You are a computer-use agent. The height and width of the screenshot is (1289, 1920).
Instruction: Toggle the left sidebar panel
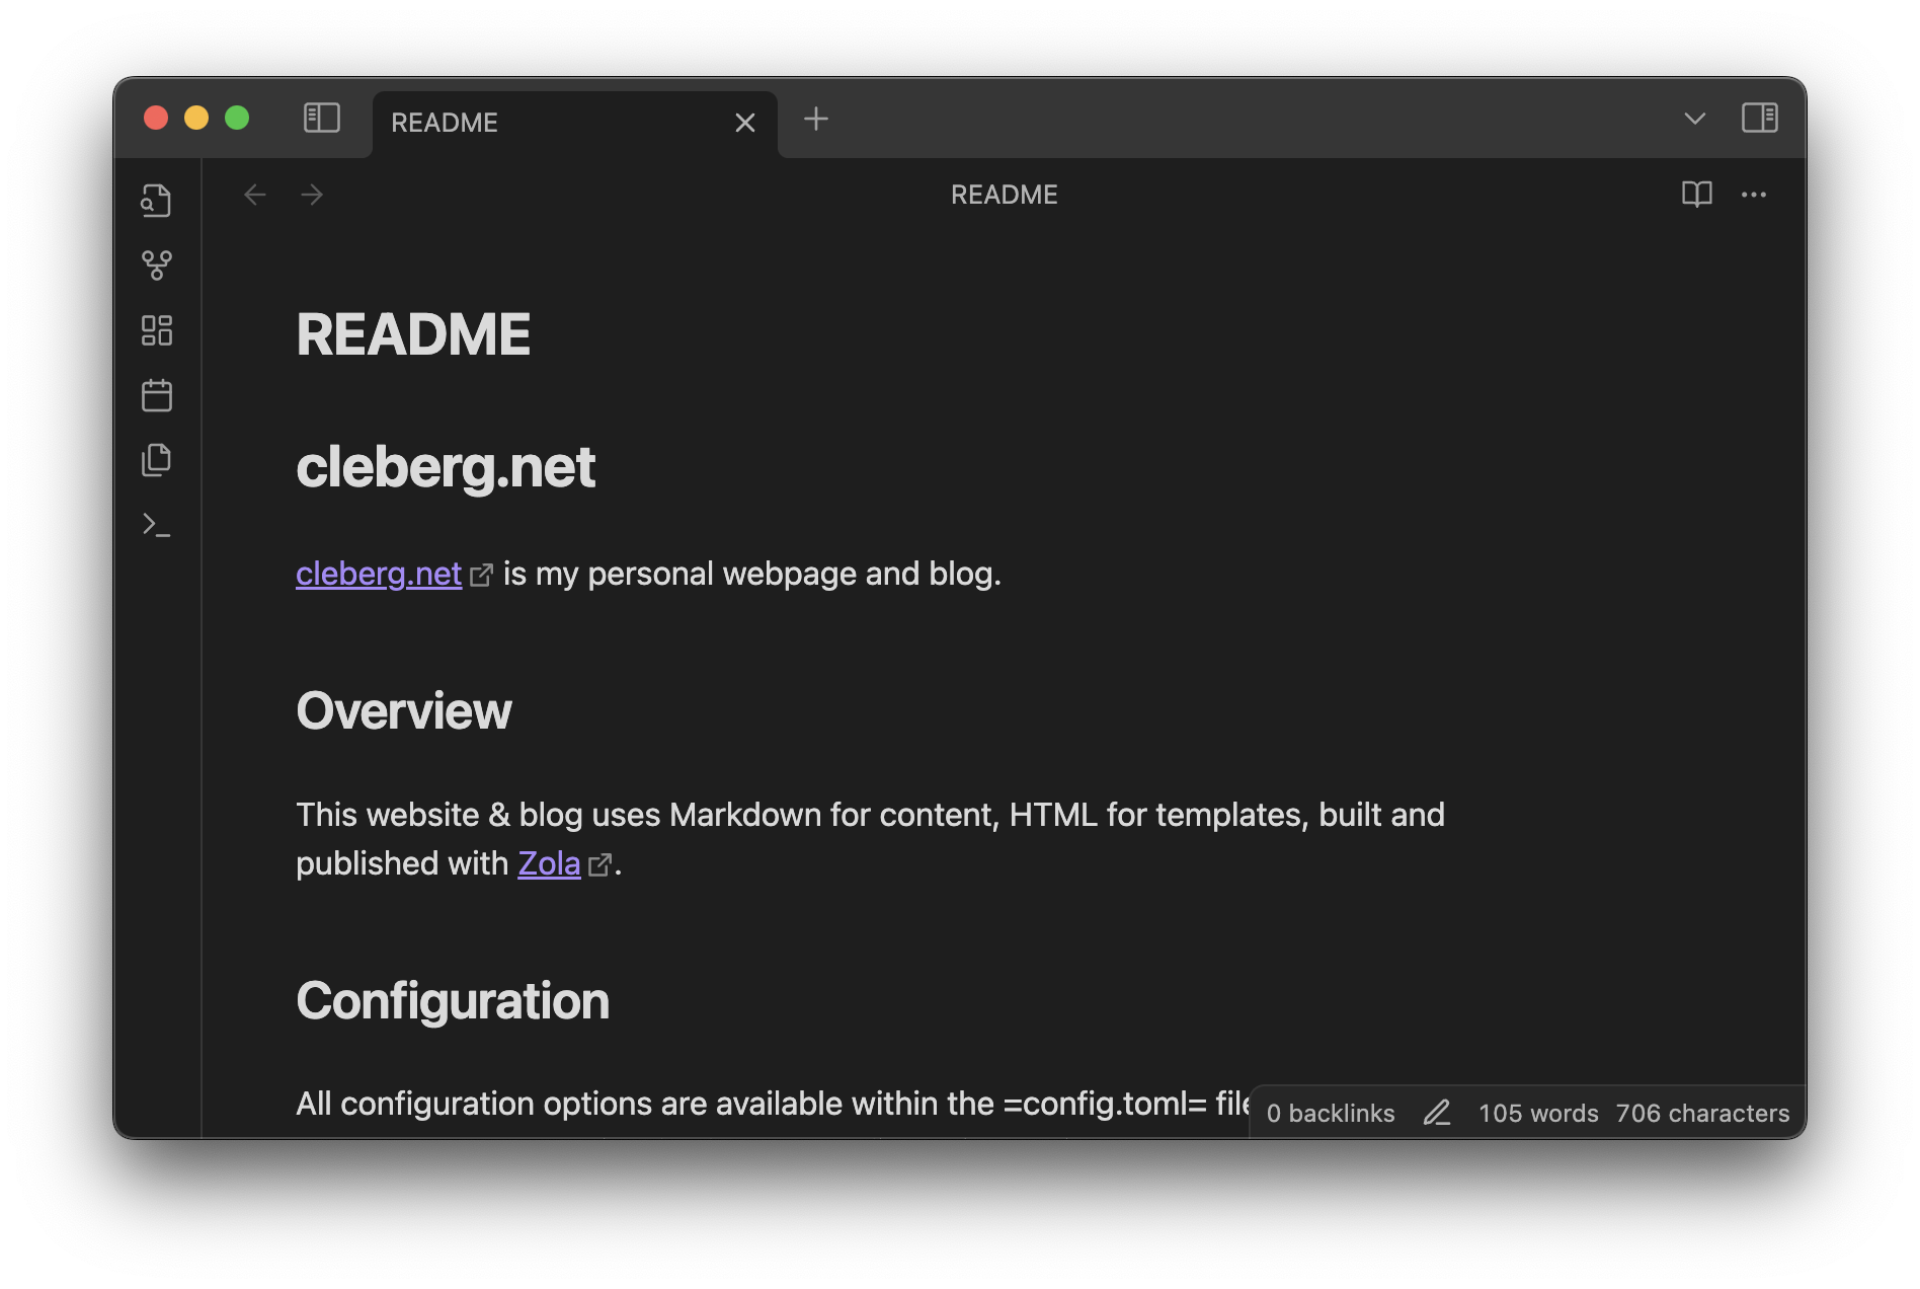click(x=321, y=118)
